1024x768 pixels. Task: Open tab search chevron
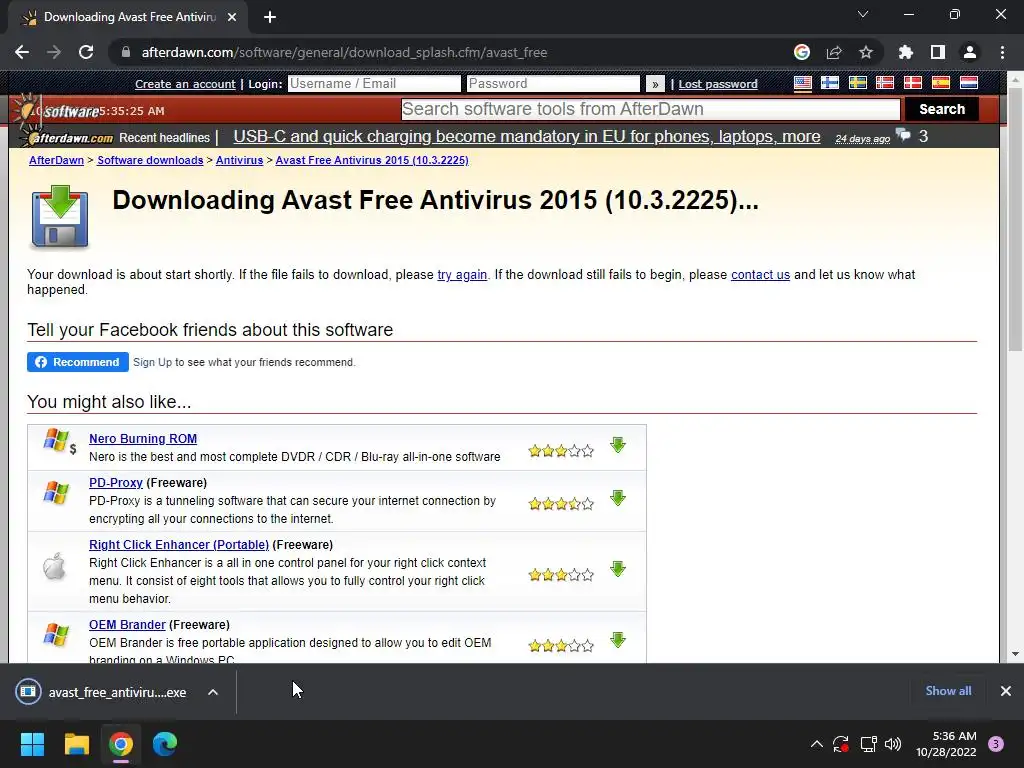point(863,14)
